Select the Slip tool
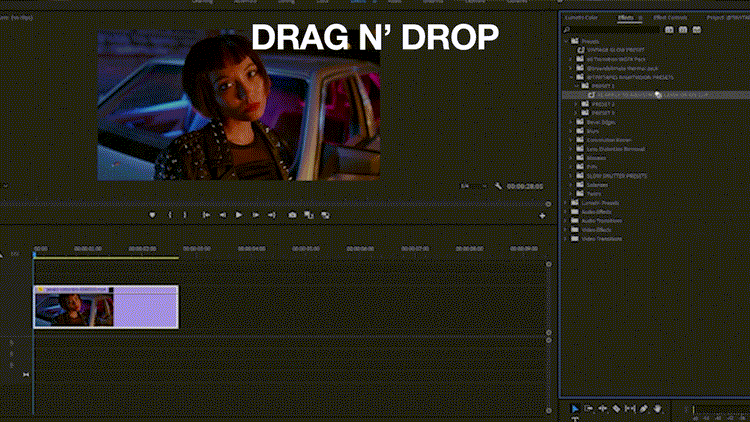 (630, 408)
